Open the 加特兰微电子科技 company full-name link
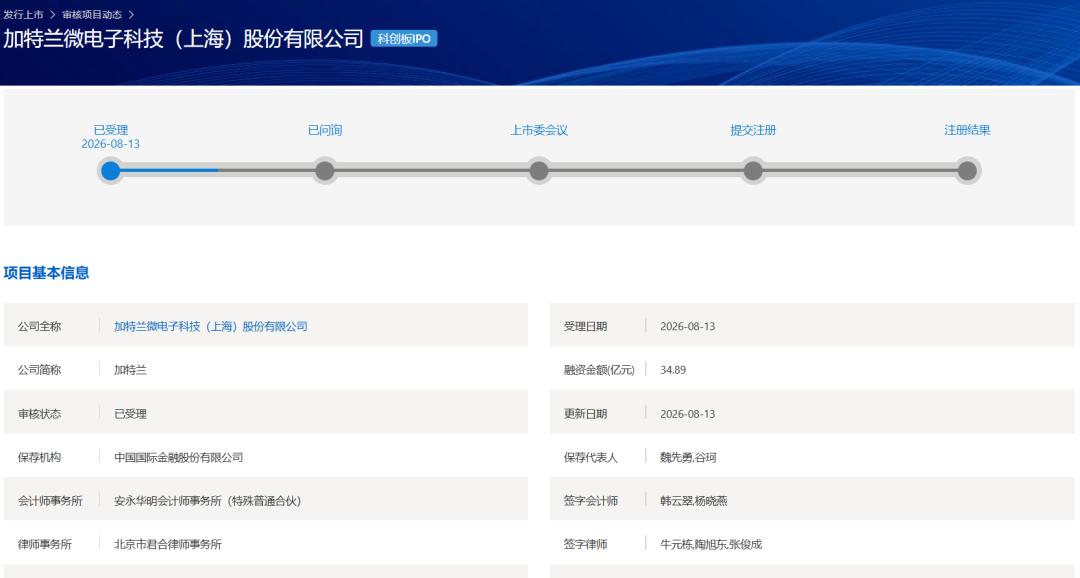Viewport: 1080px width, 578px height. tap(211, 327)
